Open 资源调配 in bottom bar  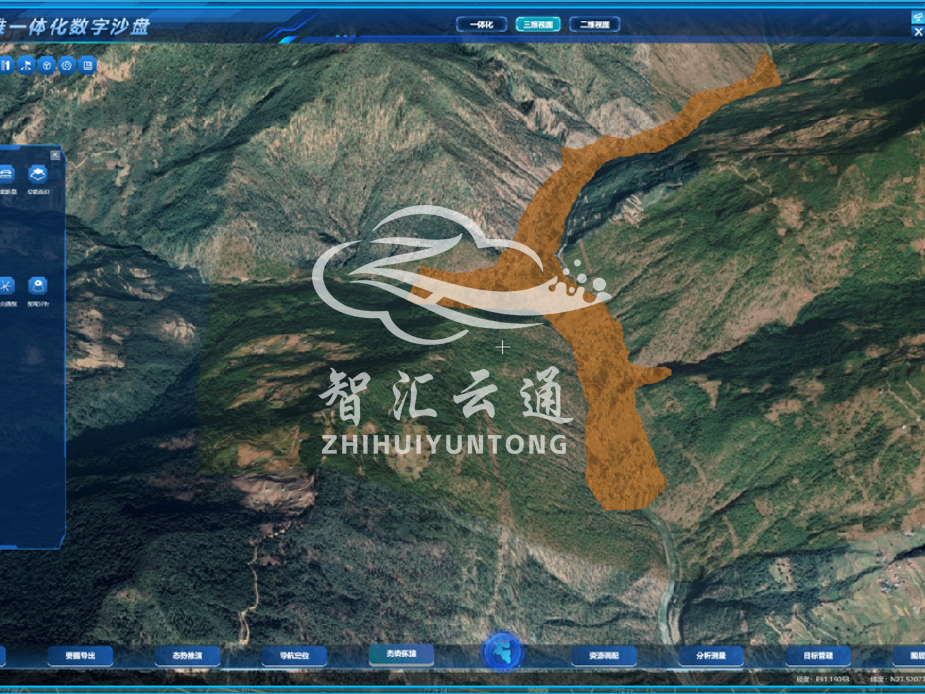click(x=604, y=656)
